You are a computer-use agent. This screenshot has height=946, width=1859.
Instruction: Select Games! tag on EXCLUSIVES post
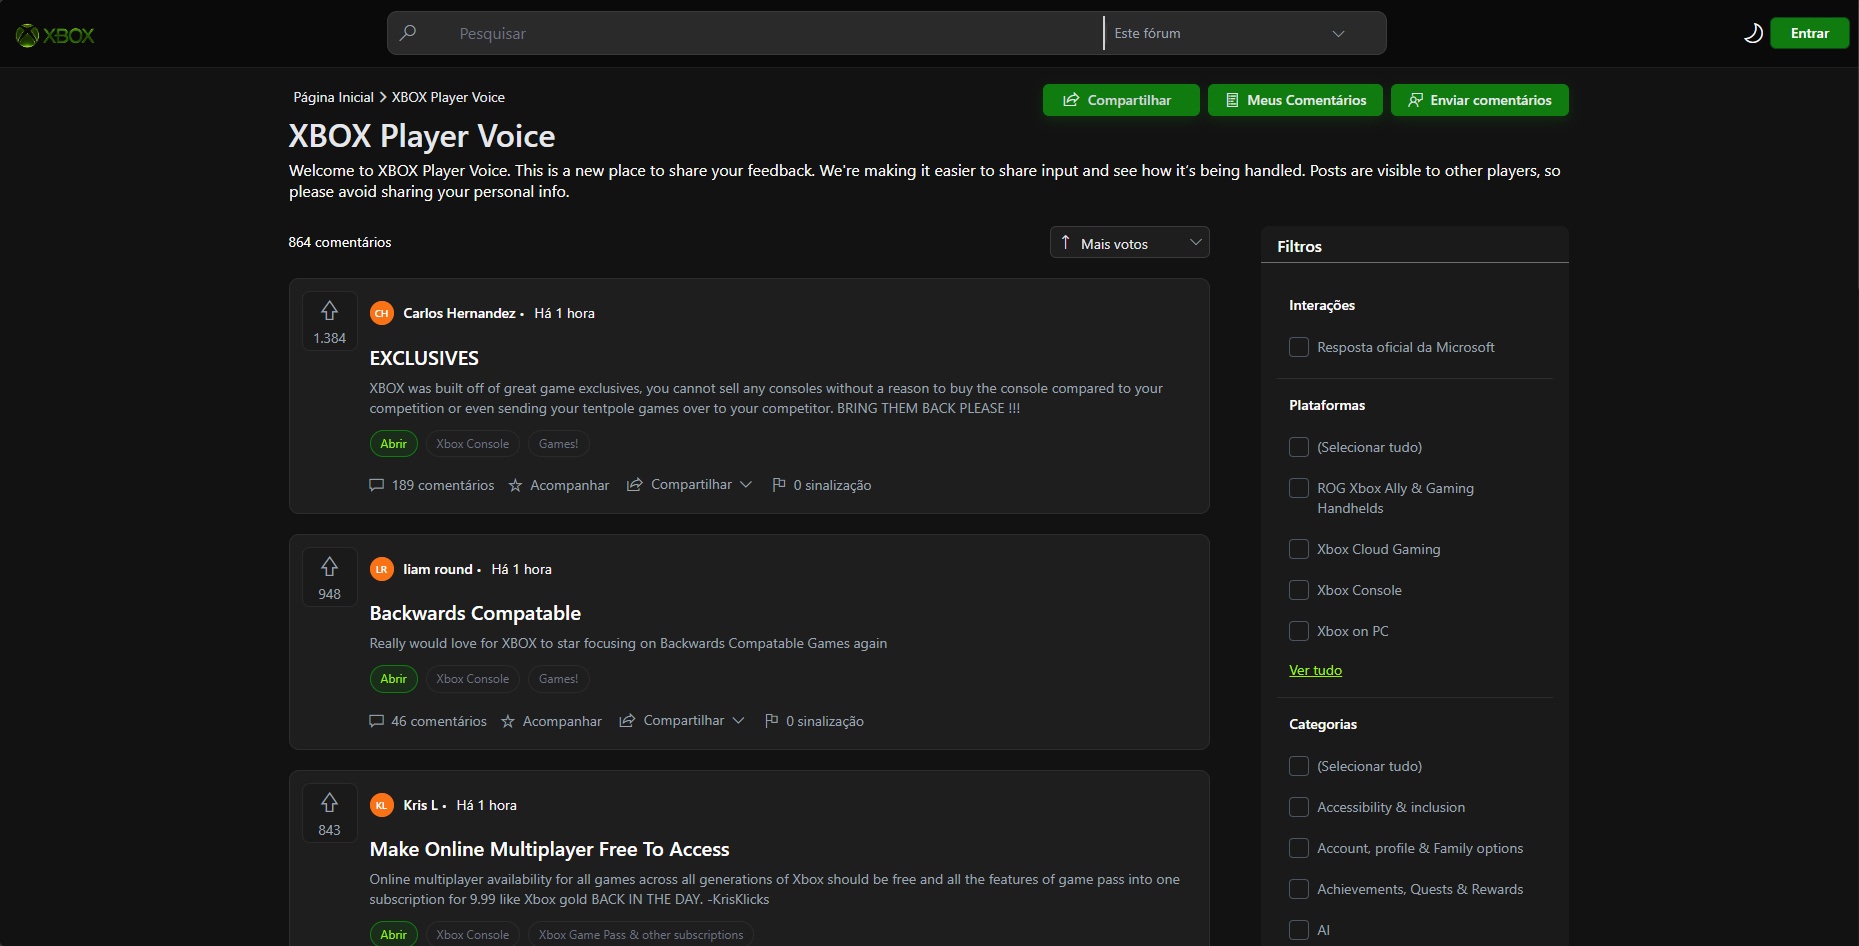pos(558,444)
